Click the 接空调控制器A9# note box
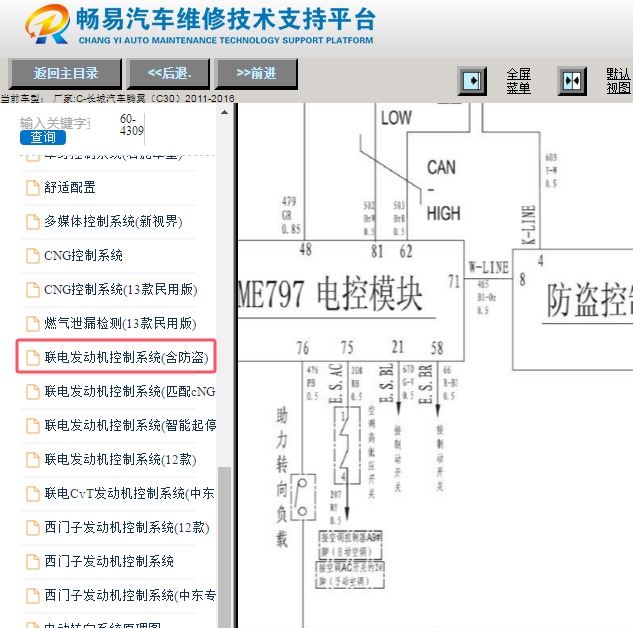The height and width of the screenshot is (628, 633). tap(350, 544)
